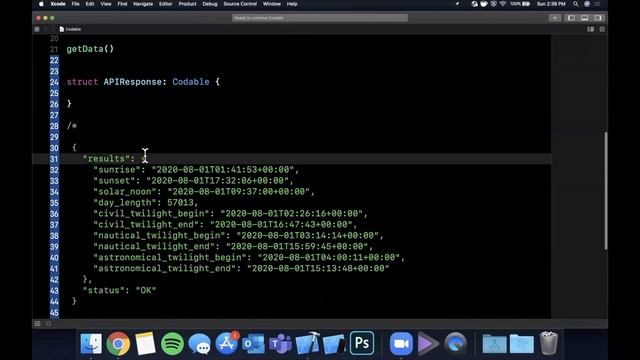640x360 pixels.
Task: Click the battery 100% indicator
Action: pyautogui.click(x=520, y=4)
